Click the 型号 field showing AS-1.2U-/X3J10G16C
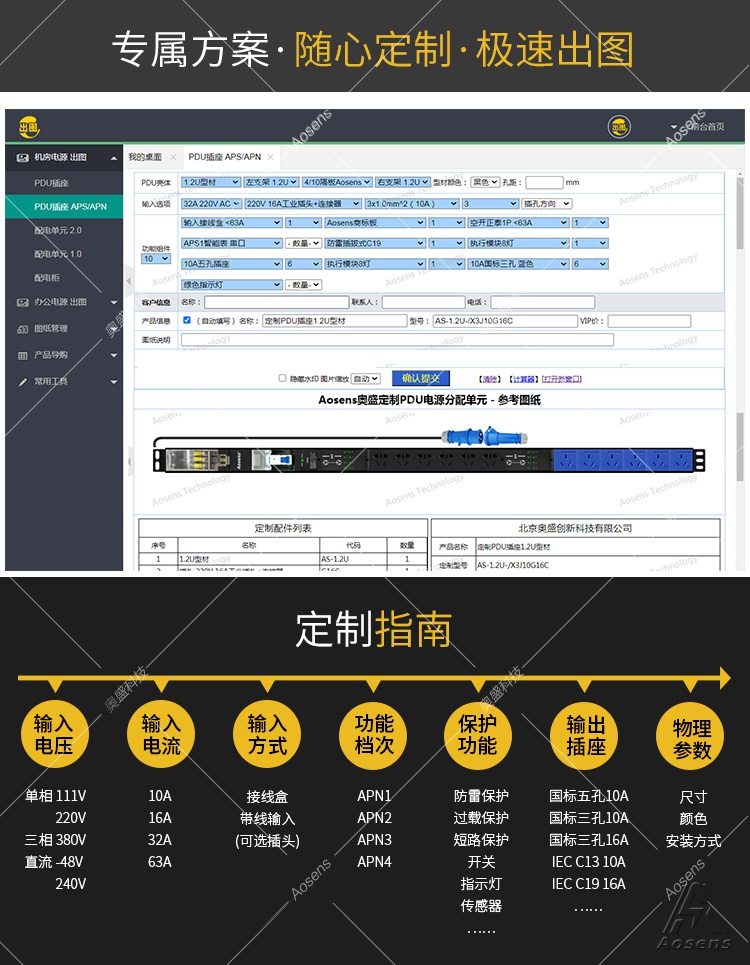Viewport: 750px width, 965px height. [x=505, y=321]
